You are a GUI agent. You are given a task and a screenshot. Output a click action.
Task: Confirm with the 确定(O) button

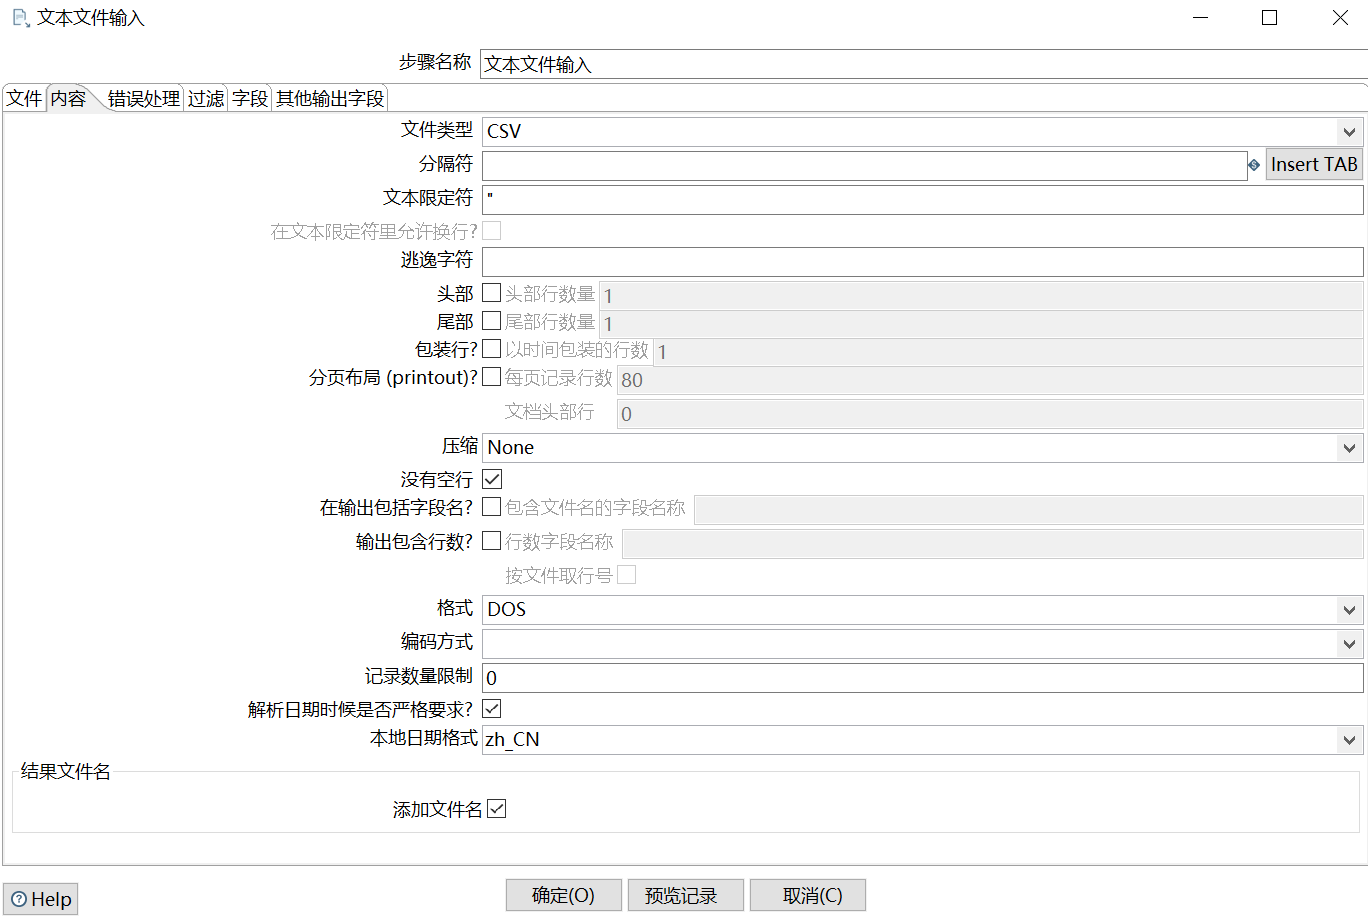[x=564, y=896]
